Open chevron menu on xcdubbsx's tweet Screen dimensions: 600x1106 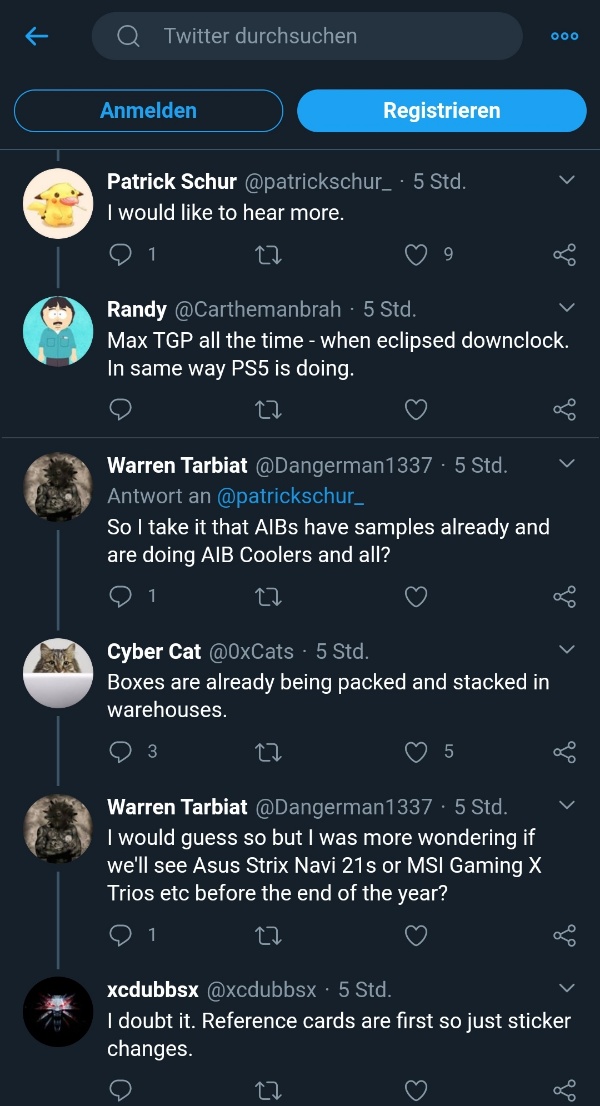coord(566,988)
